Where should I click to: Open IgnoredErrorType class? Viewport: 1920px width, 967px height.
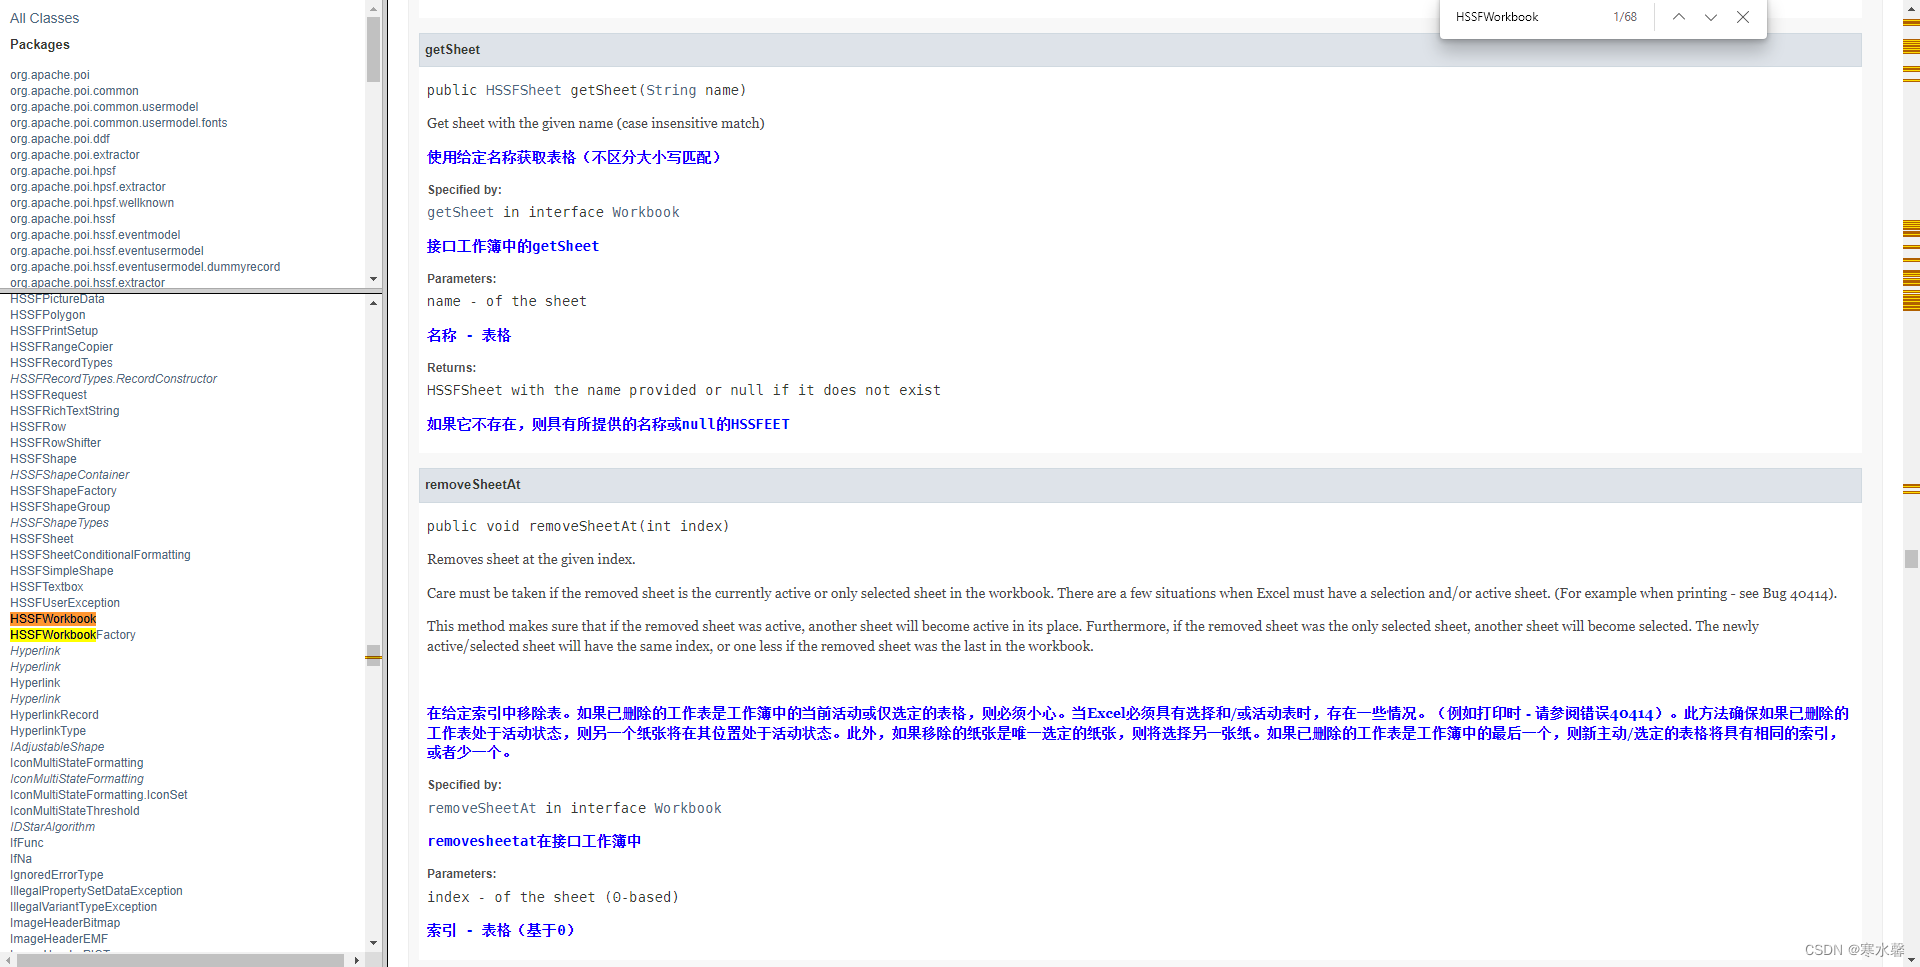pyautogui.click(x=57, y=875)
